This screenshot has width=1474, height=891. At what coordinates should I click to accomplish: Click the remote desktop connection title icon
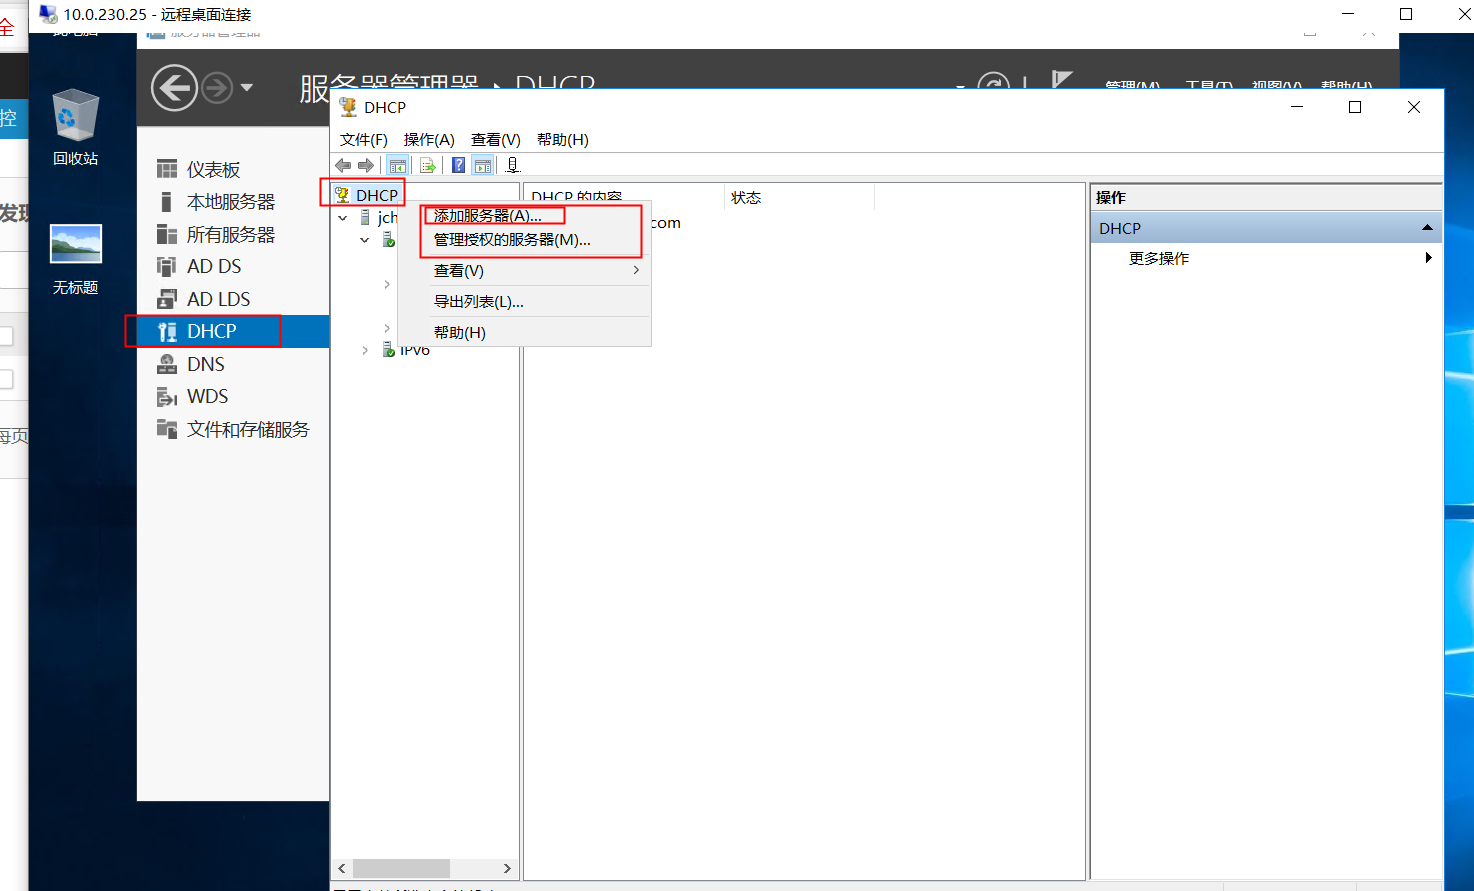pos(48,14)
